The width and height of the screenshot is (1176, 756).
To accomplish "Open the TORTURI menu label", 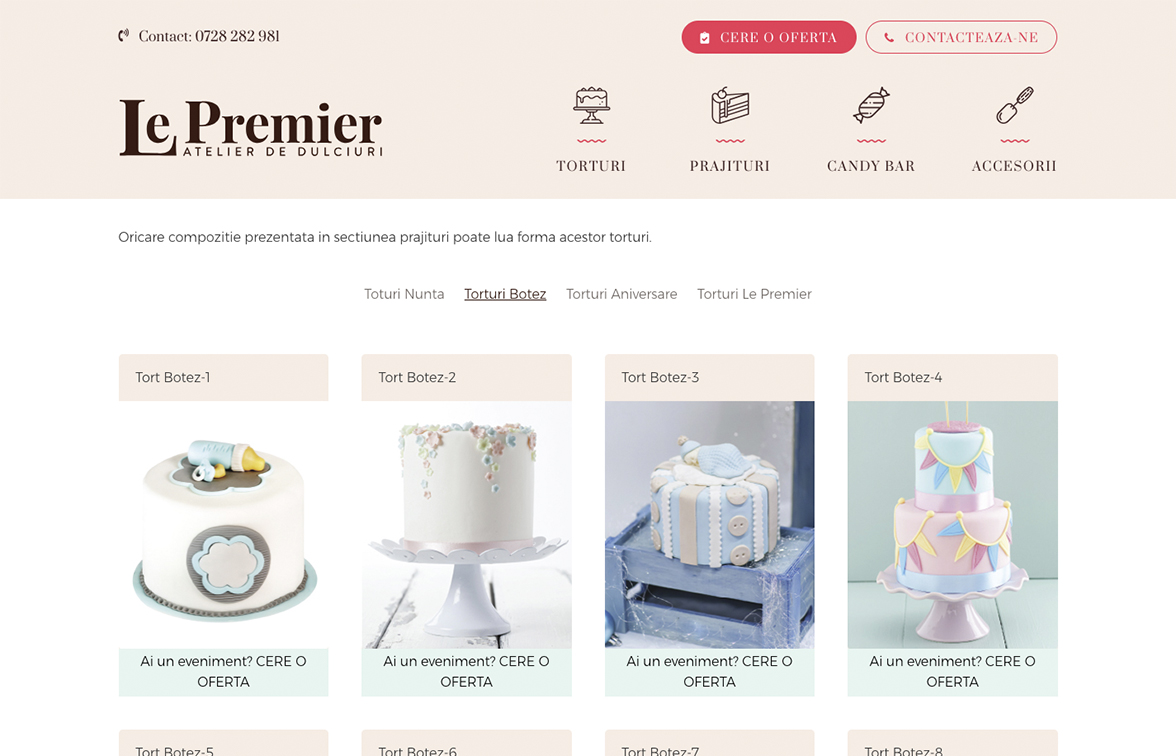I will pos(591,166).
